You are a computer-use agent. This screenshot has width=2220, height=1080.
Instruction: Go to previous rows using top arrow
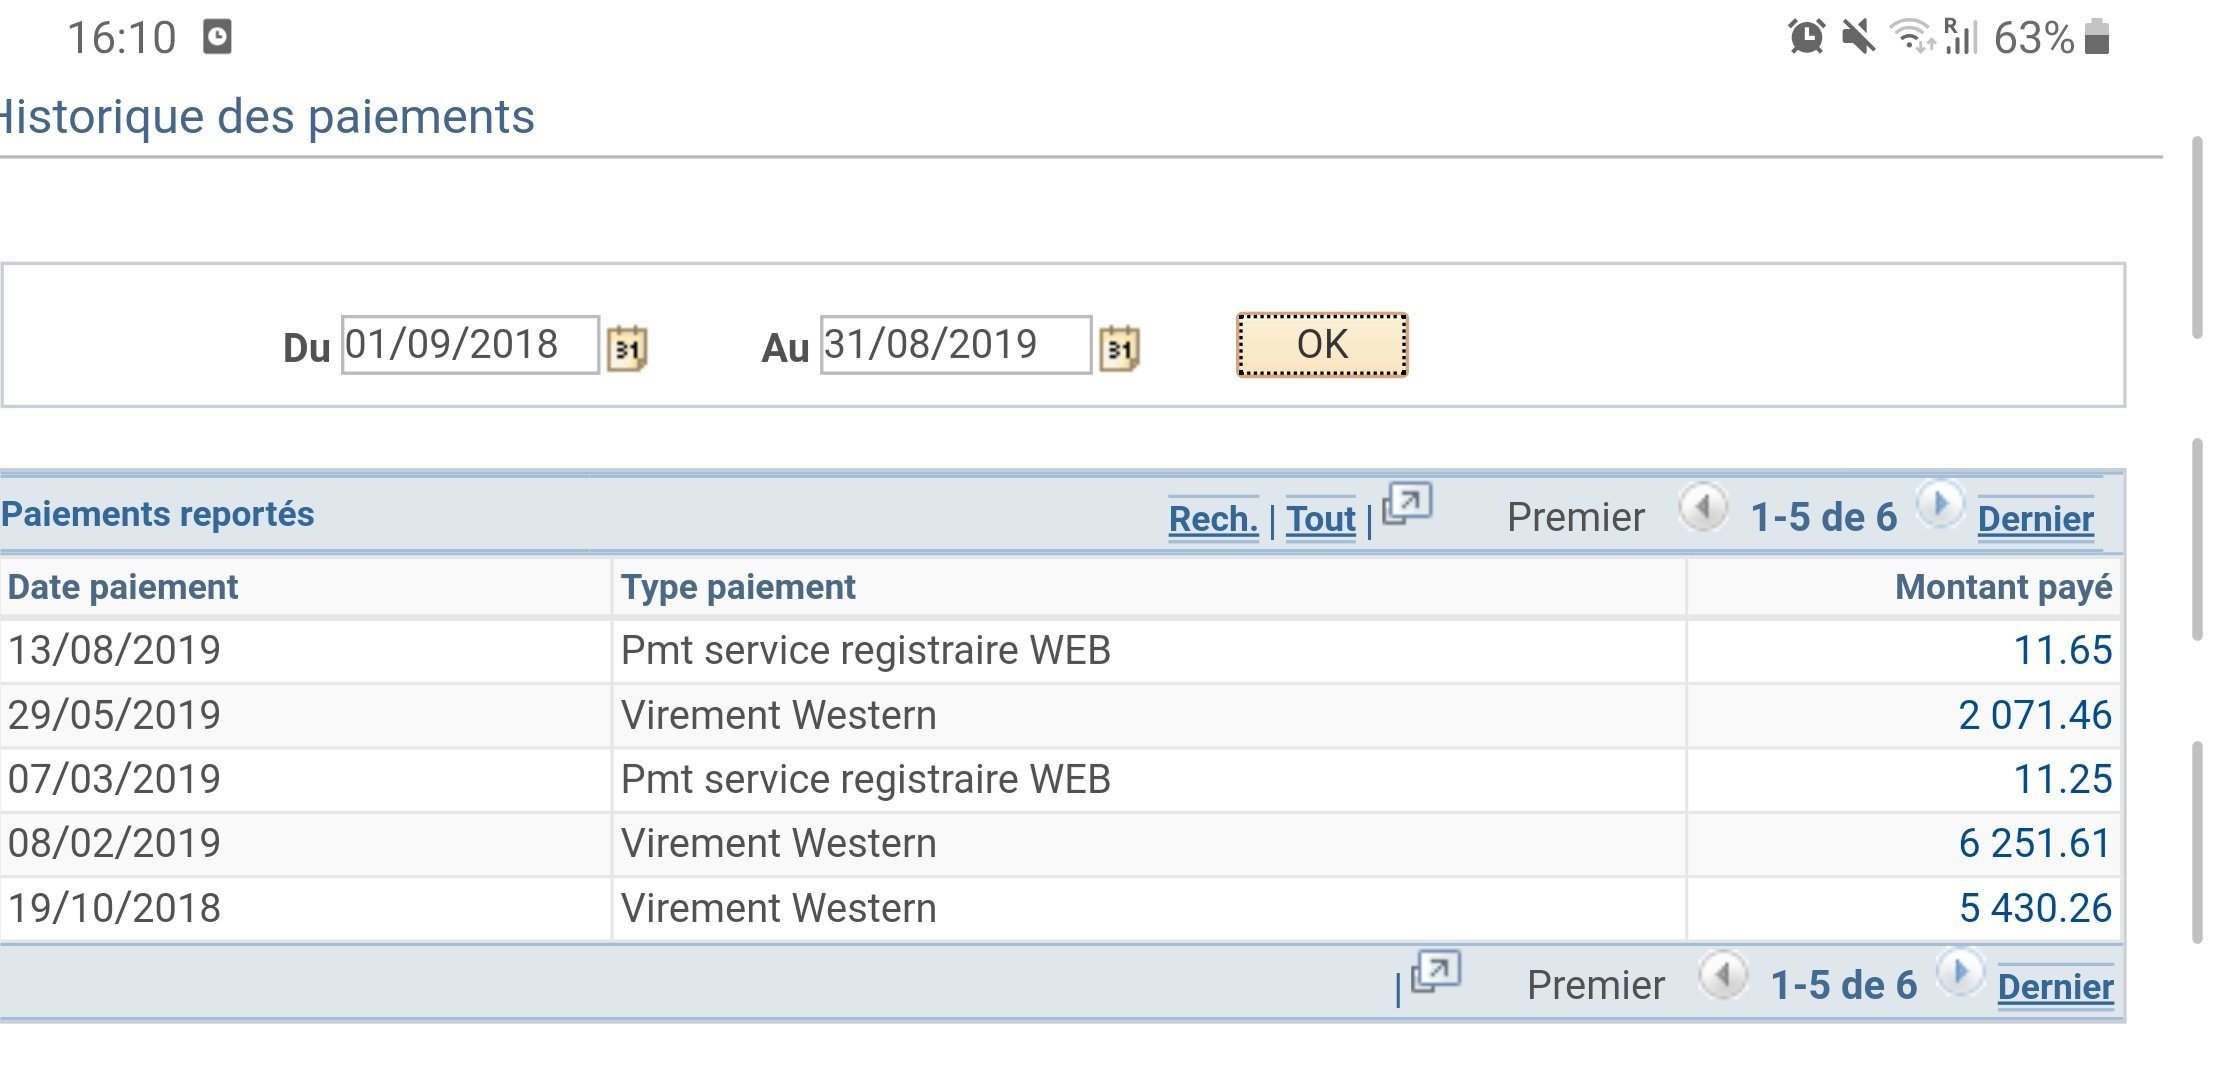coord(1703,508)
